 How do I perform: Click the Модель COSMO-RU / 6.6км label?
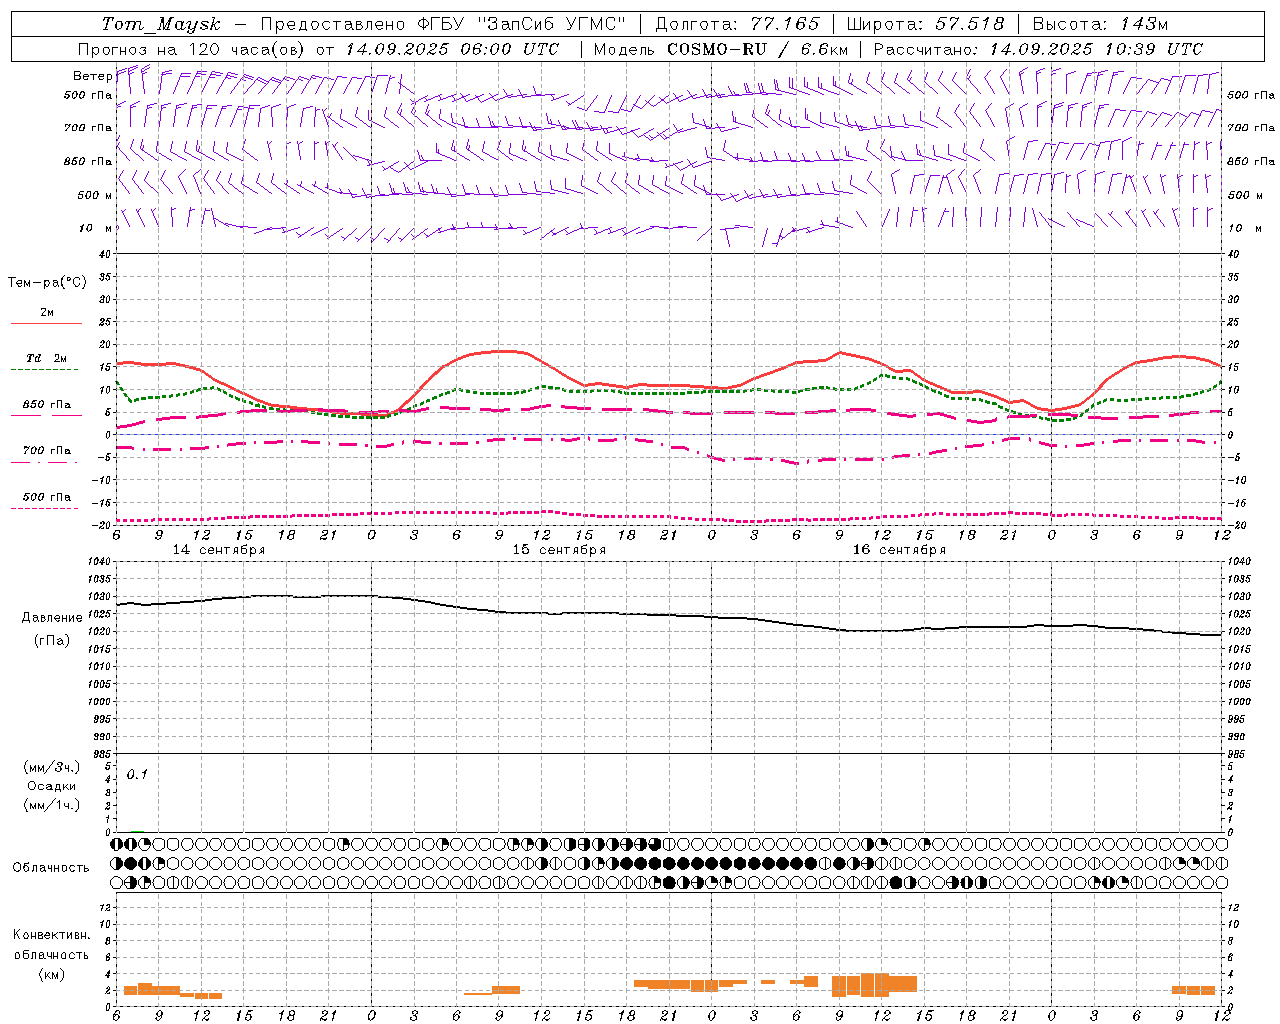click(721, 49)
